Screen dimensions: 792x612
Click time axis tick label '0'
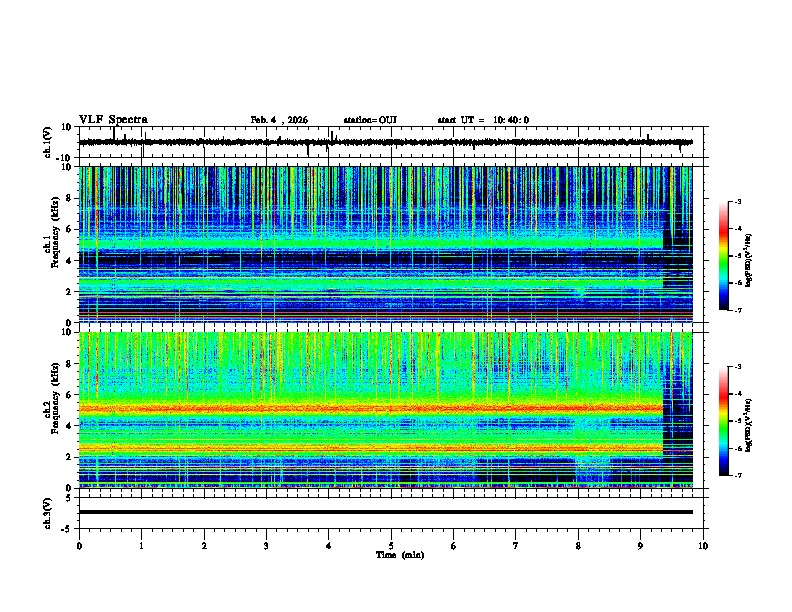click(79, 546)
